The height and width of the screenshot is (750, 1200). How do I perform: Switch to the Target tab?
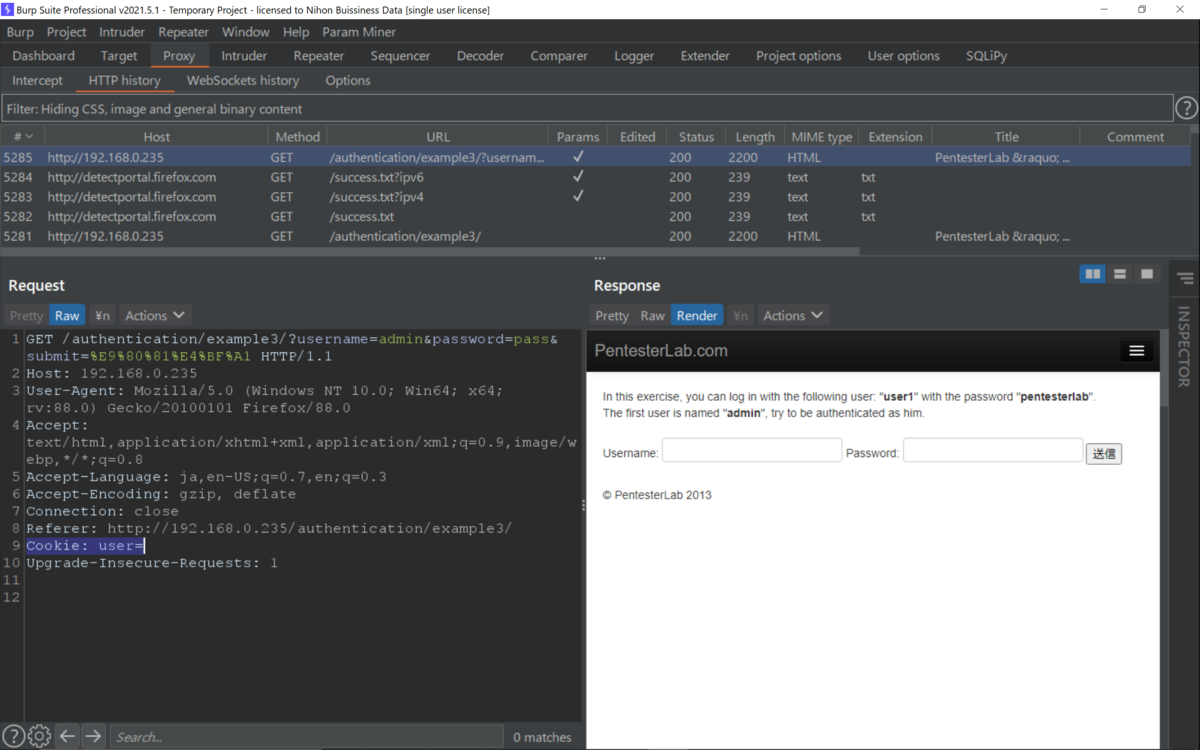tap(119, 56)
